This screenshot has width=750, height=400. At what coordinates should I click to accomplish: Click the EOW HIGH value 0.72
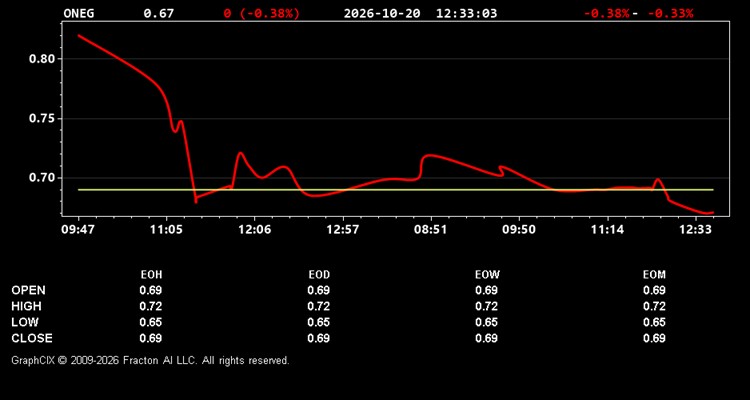[486, 306]
